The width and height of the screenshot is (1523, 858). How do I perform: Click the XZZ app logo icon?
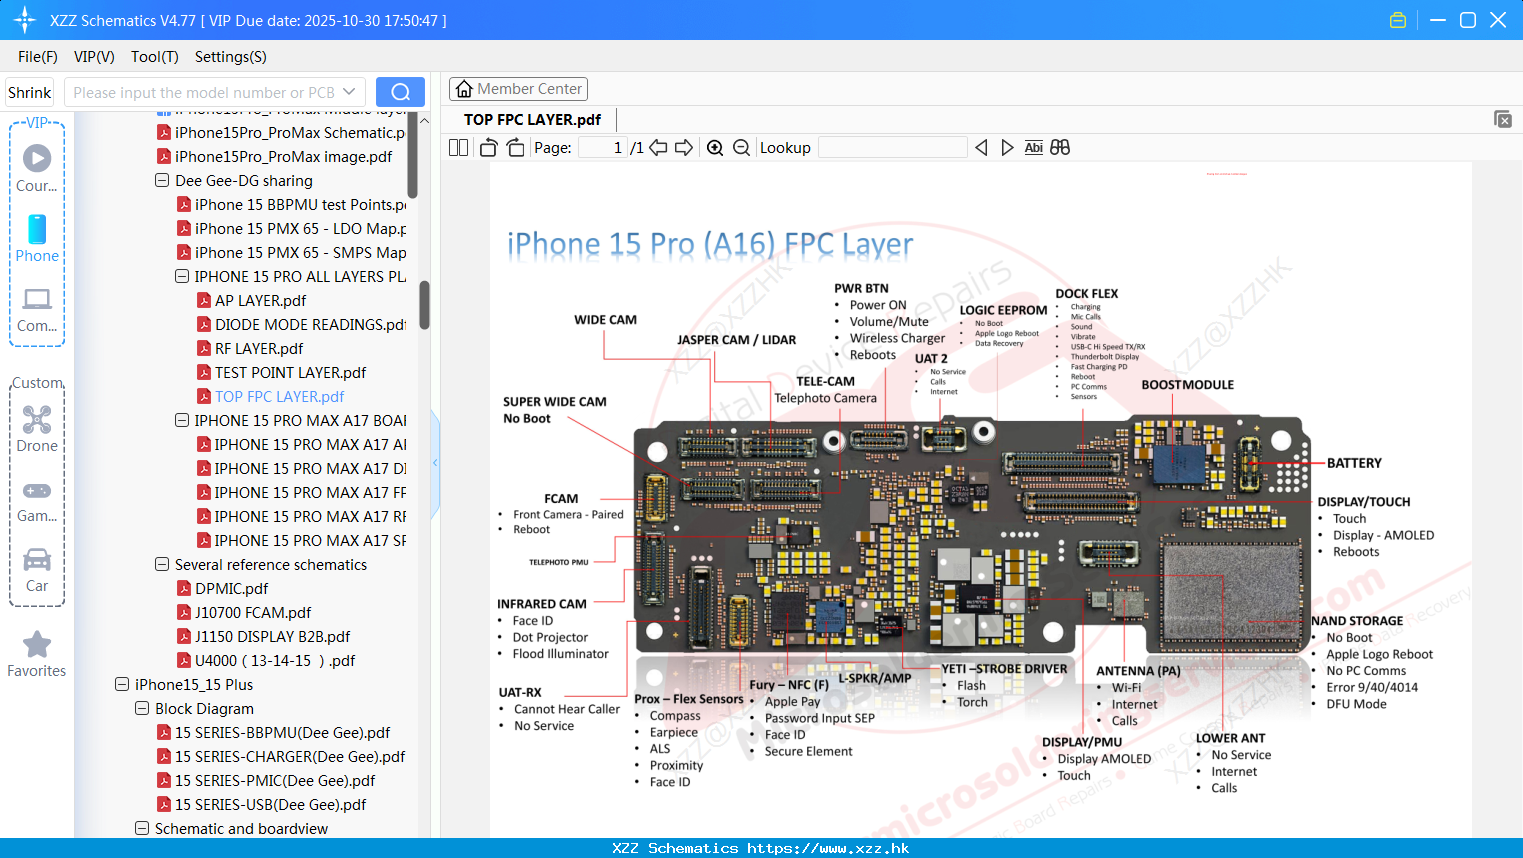(24, 20)
